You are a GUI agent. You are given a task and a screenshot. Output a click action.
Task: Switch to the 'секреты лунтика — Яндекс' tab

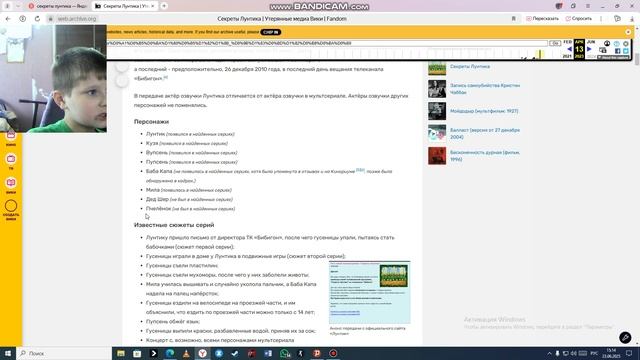pos(57,6)
